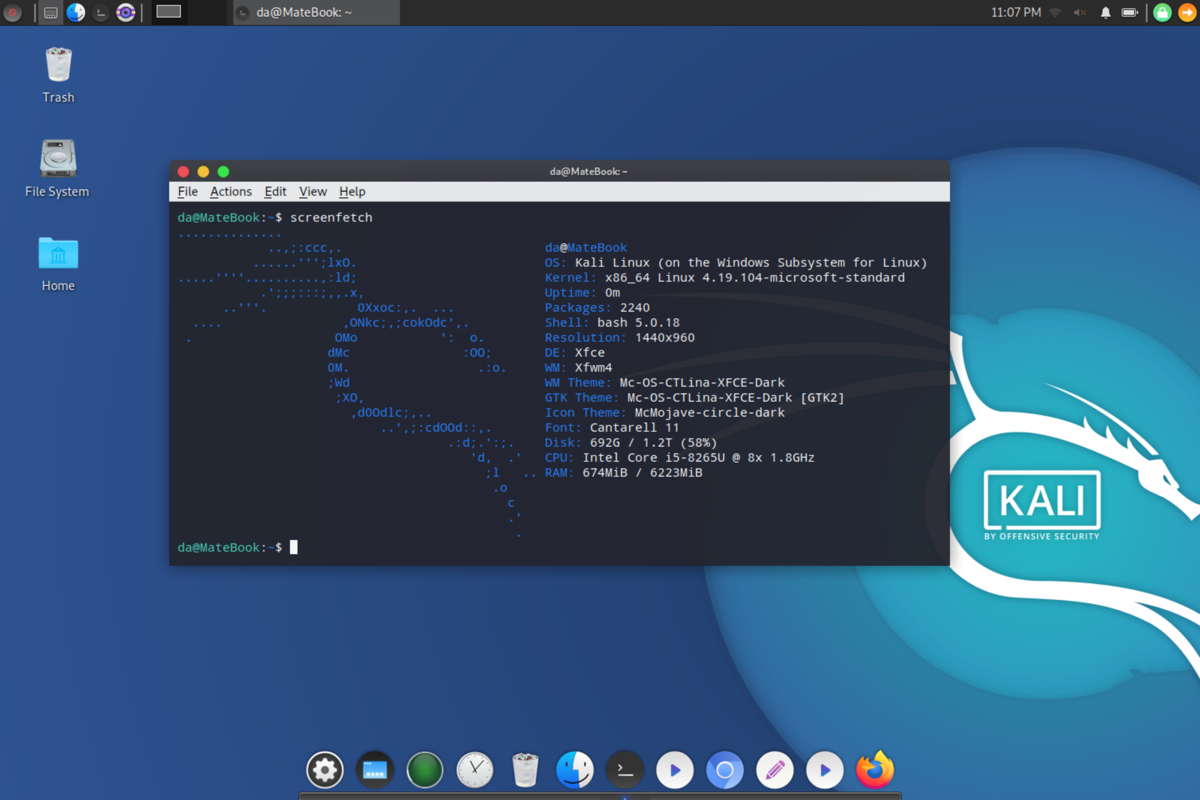The image size is (1200, 800).
Task: Open notifications bell in top panel
Action: pos(1105,13)
